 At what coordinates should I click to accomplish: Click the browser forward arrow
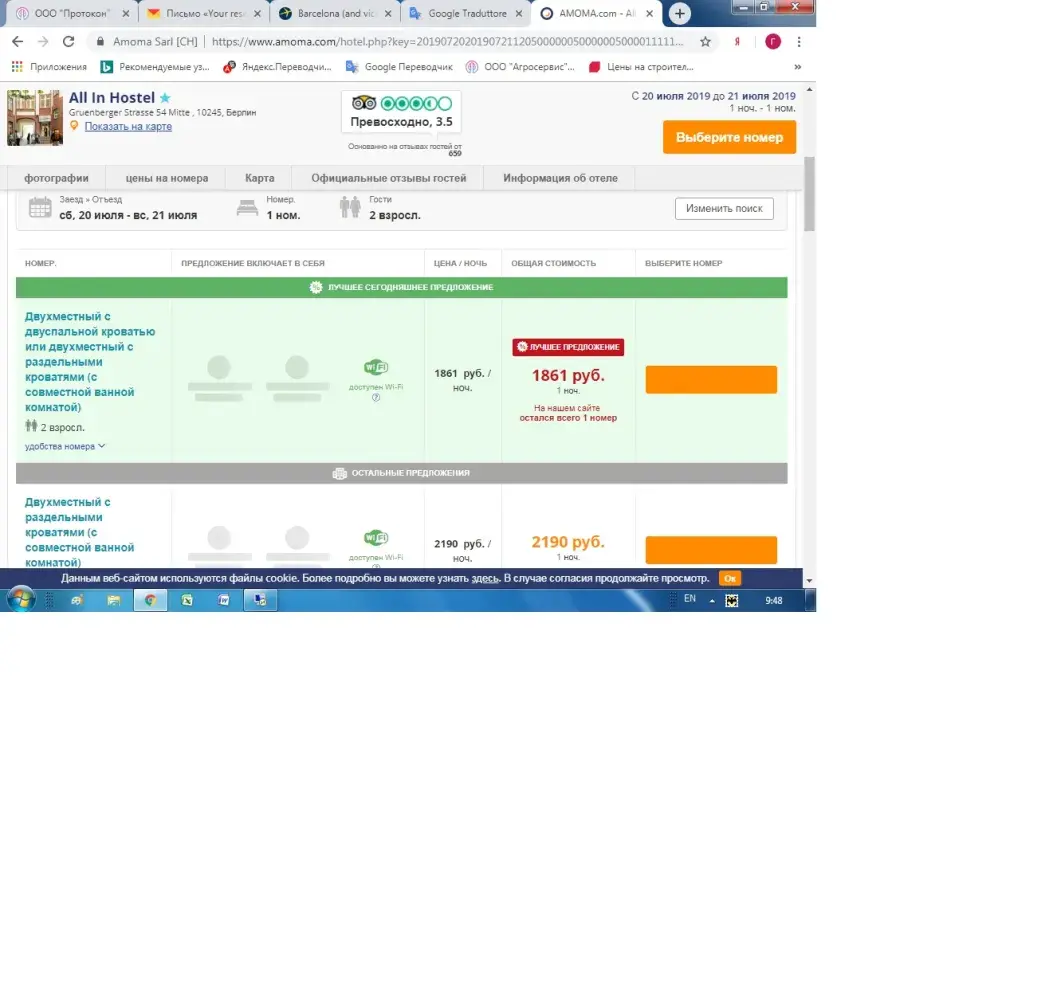click(x=43, y=42)
